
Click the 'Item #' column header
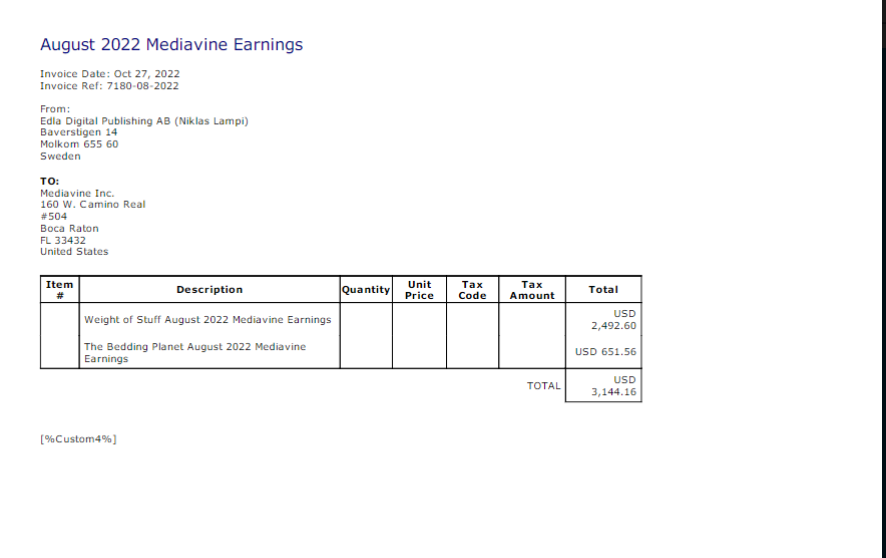click(59, 290)
